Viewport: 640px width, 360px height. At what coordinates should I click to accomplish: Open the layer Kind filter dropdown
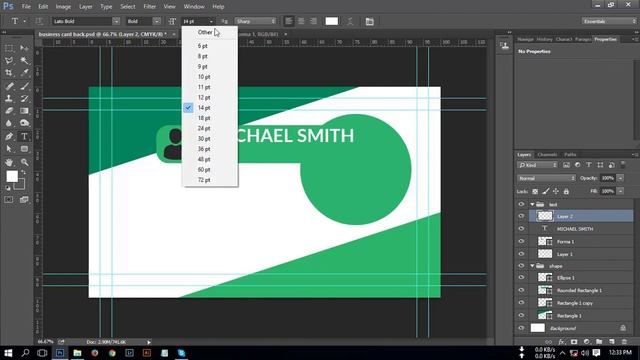click(x=538, y=165)
